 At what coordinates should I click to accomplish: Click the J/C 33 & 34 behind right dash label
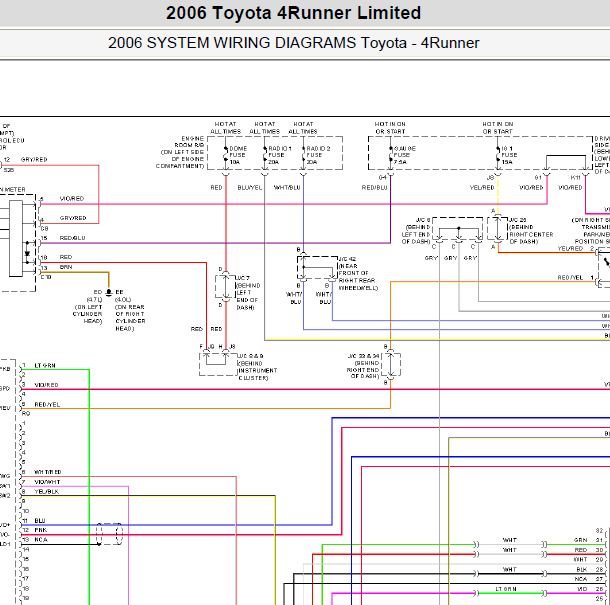coord(363,366)
